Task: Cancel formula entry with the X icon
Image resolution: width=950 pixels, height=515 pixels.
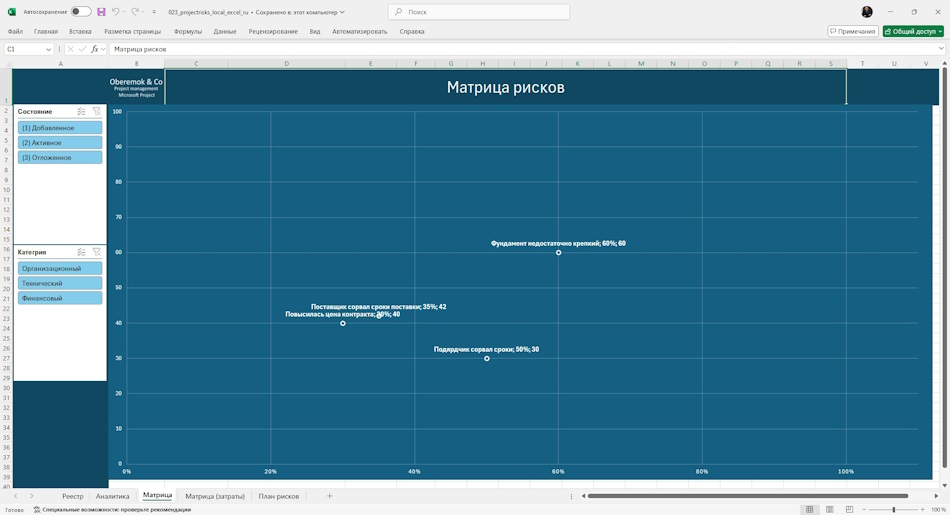Action: pyautogui.click(x=70, y=49)
